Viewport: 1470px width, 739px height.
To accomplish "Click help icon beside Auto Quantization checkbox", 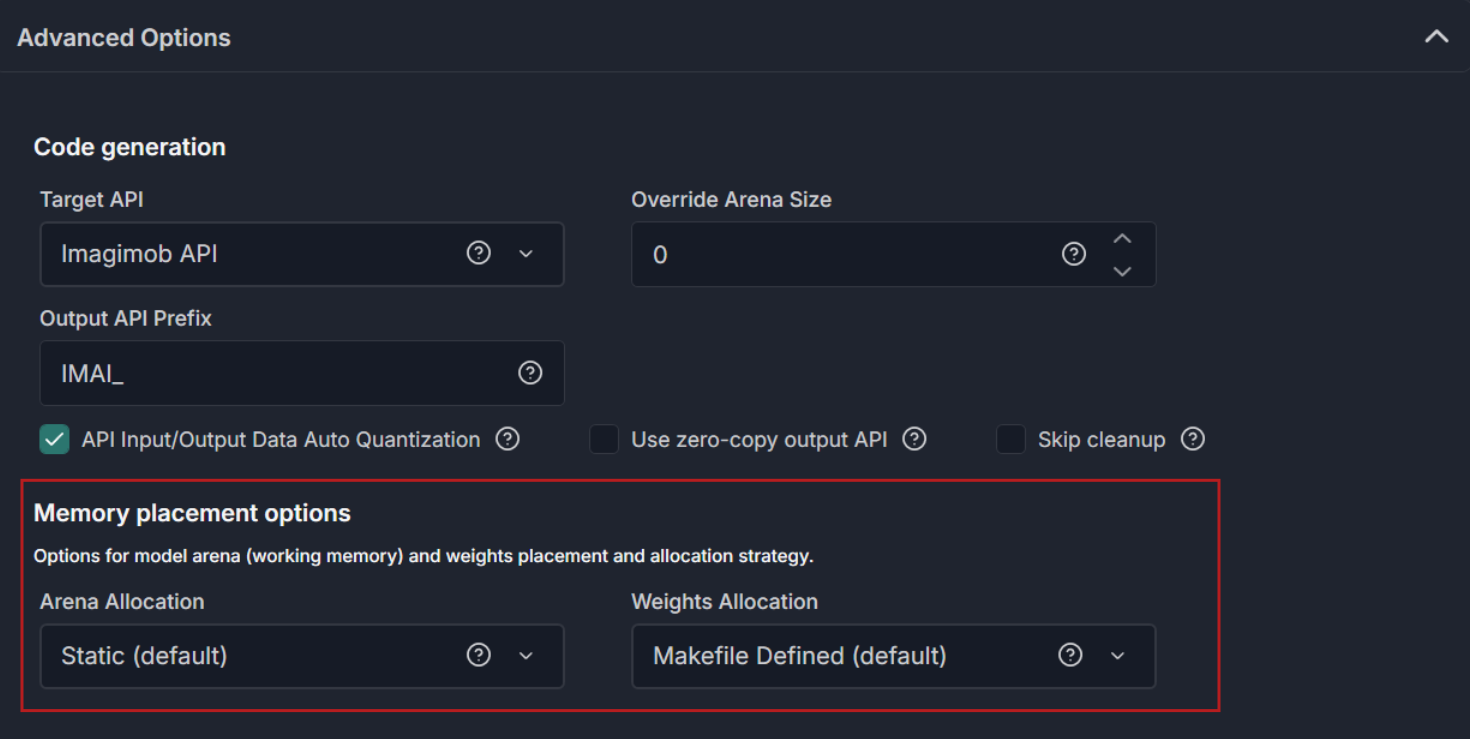I will pos(508,439).
